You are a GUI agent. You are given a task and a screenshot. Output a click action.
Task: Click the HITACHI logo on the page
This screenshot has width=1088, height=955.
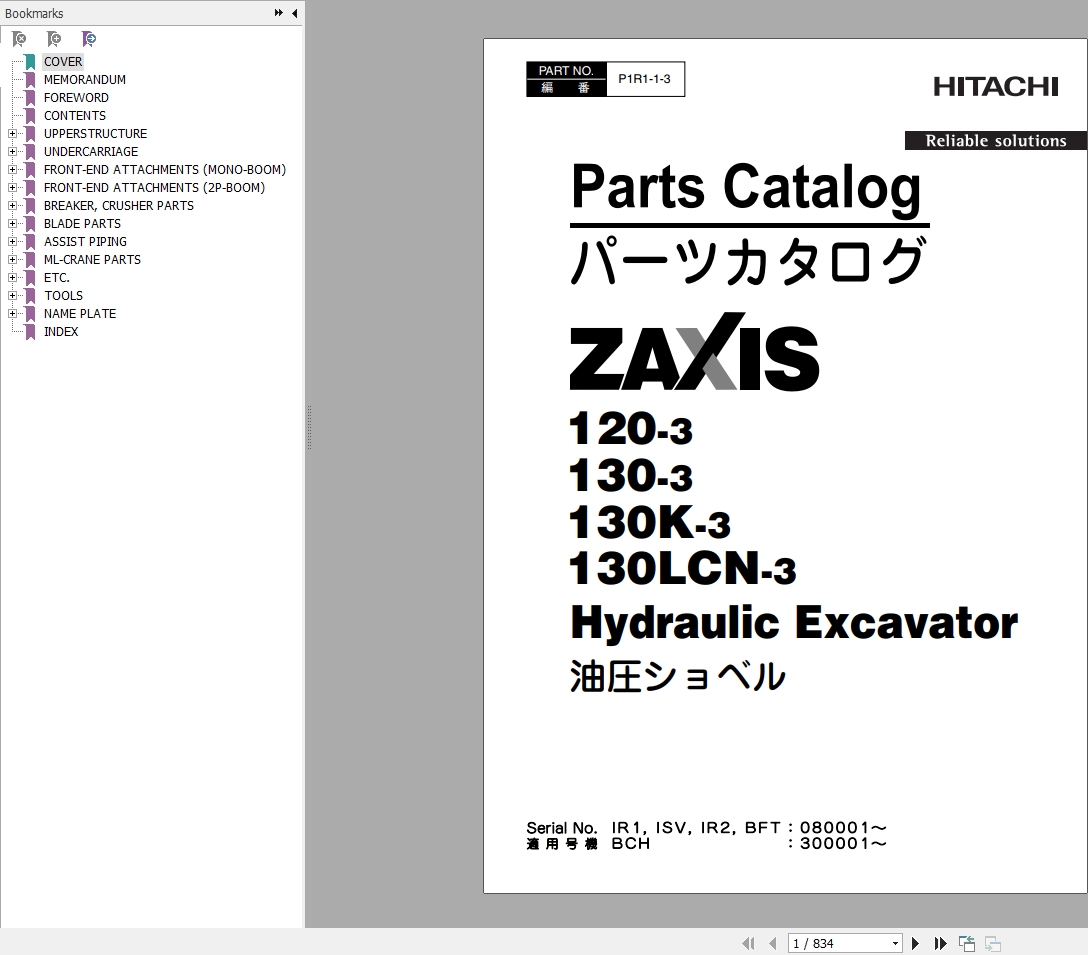point(996,87)
